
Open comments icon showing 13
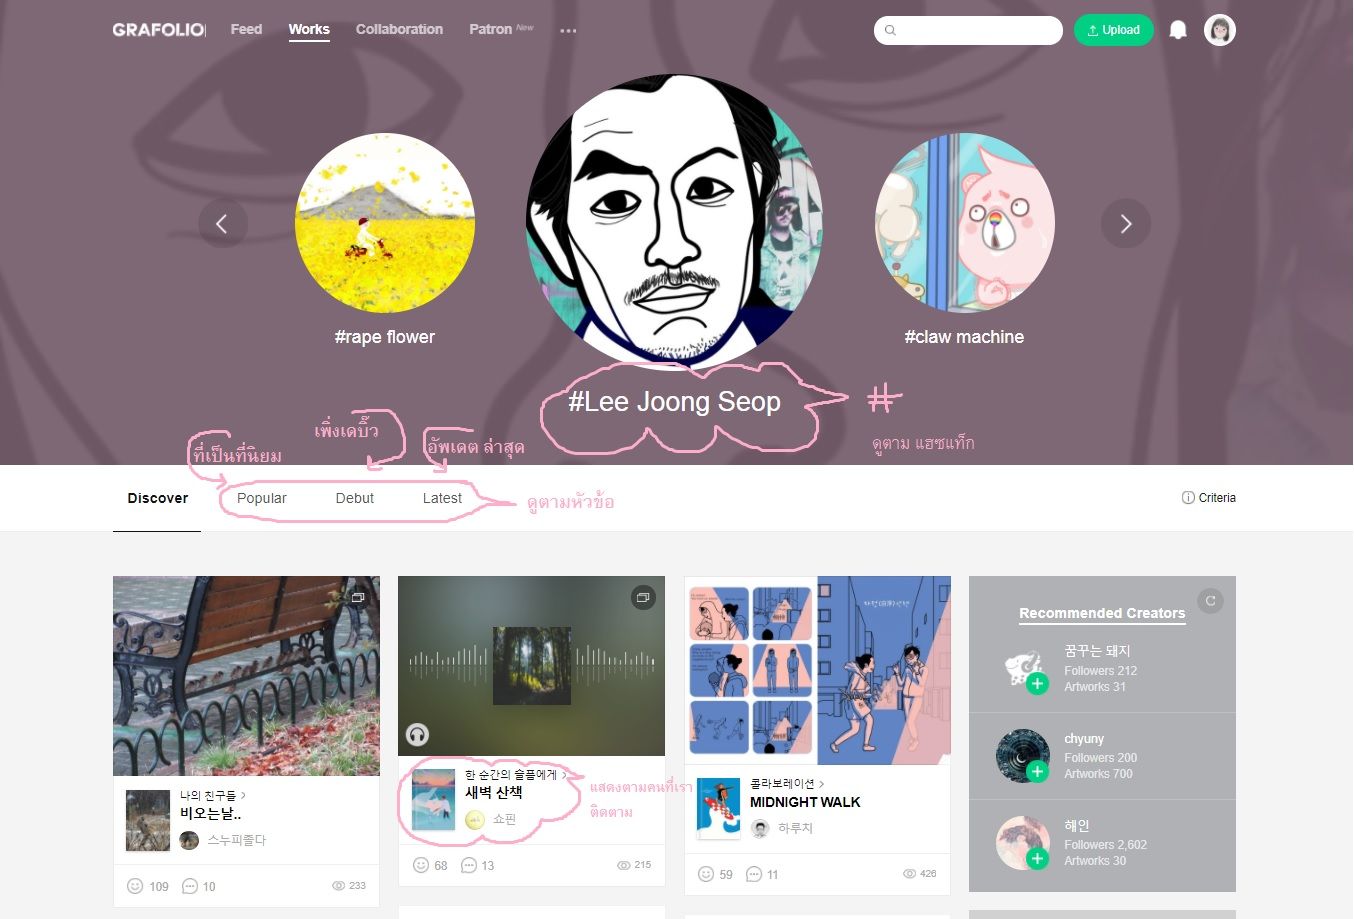(x=468, y=865)
